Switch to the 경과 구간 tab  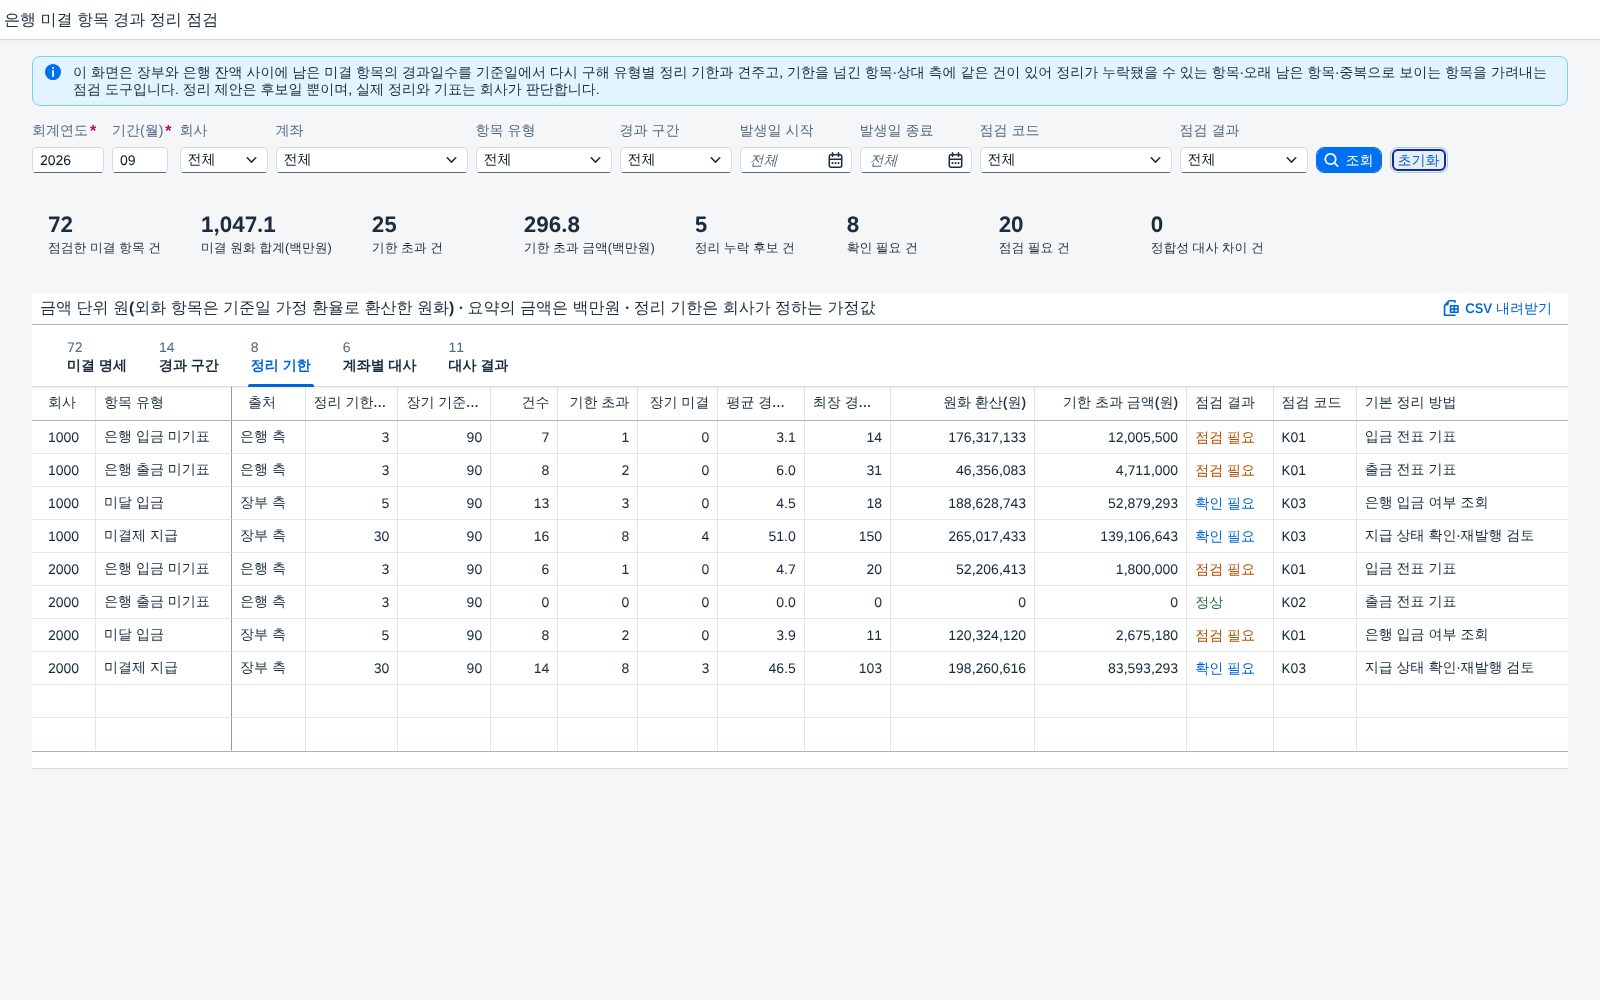(189, 357)
